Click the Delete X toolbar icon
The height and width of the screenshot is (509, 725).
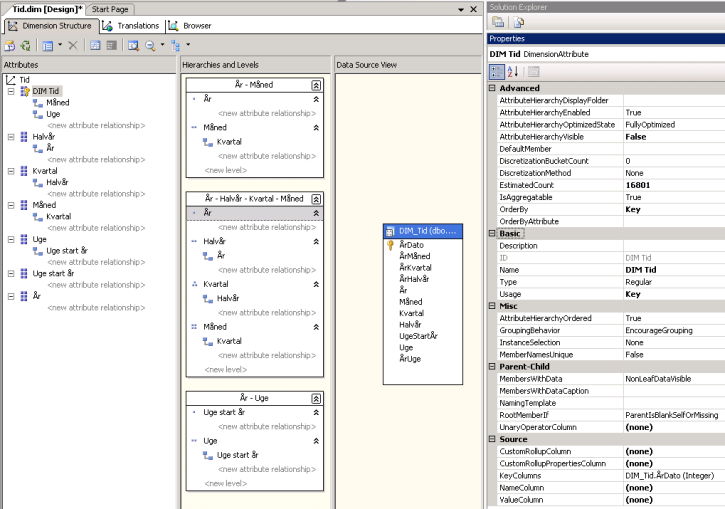73,45
